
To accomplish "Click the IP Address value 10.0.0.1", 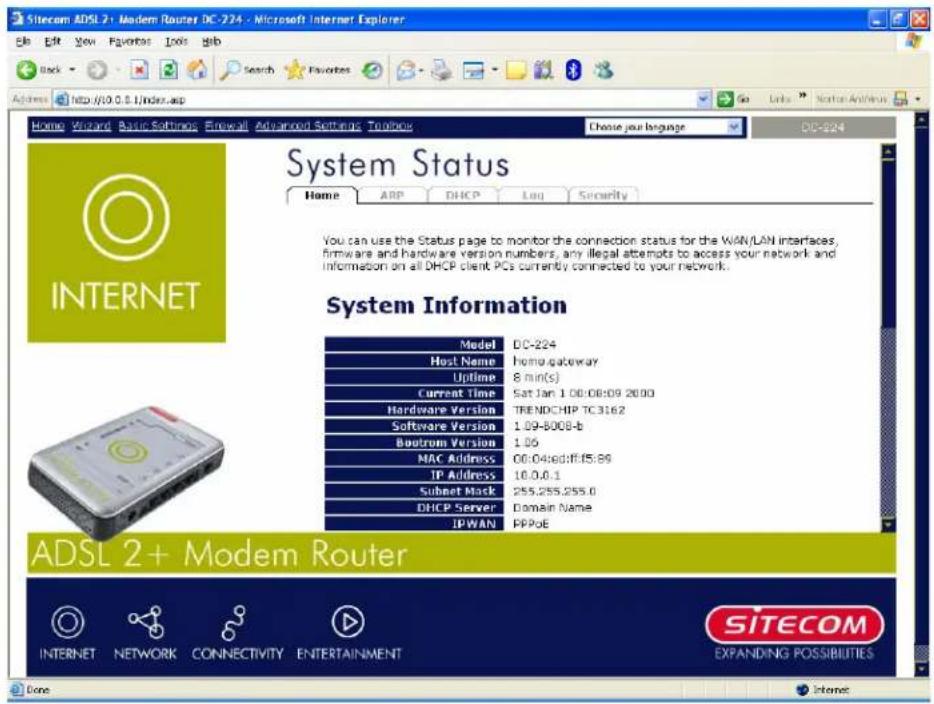I will point(536,475).
